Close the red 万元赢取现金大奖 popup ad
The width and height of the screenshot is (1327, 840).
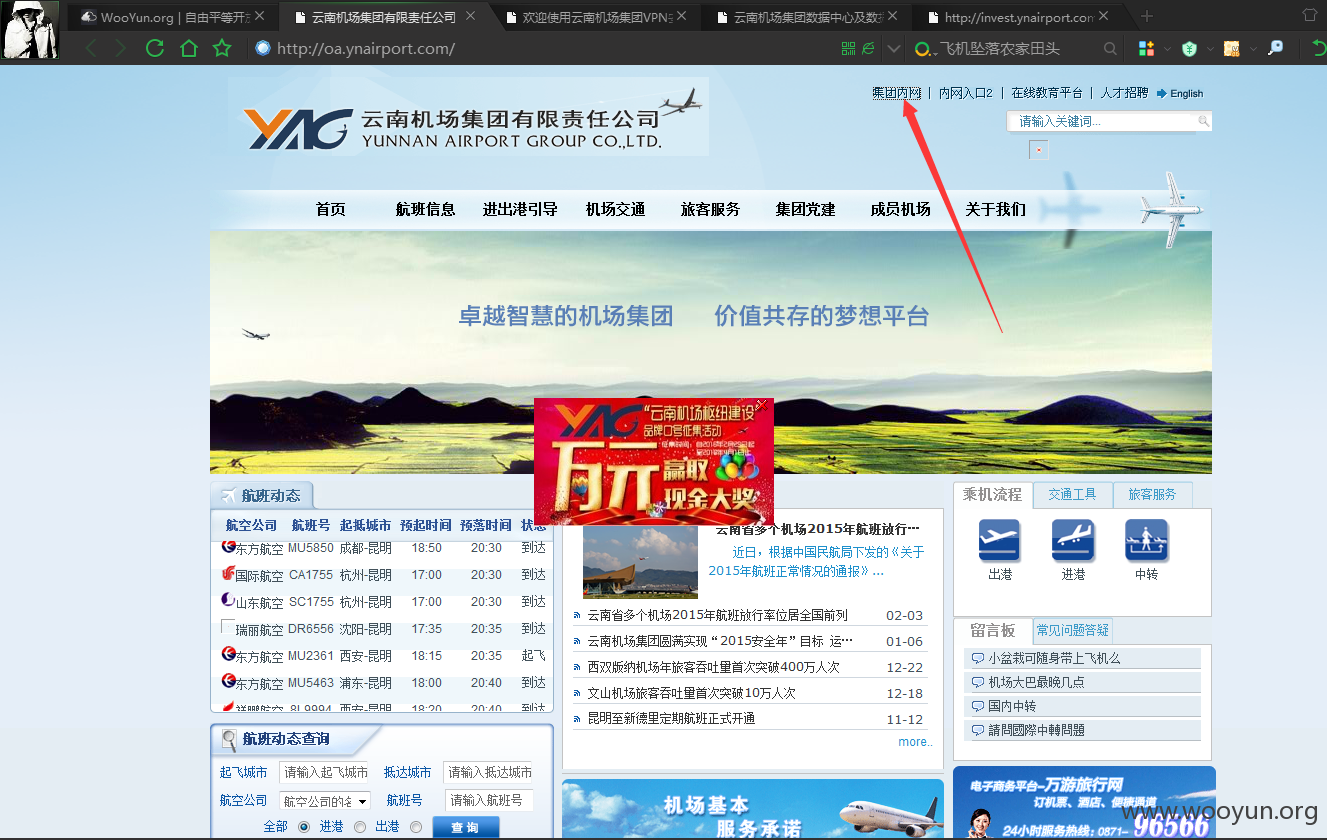click(761, 405)
